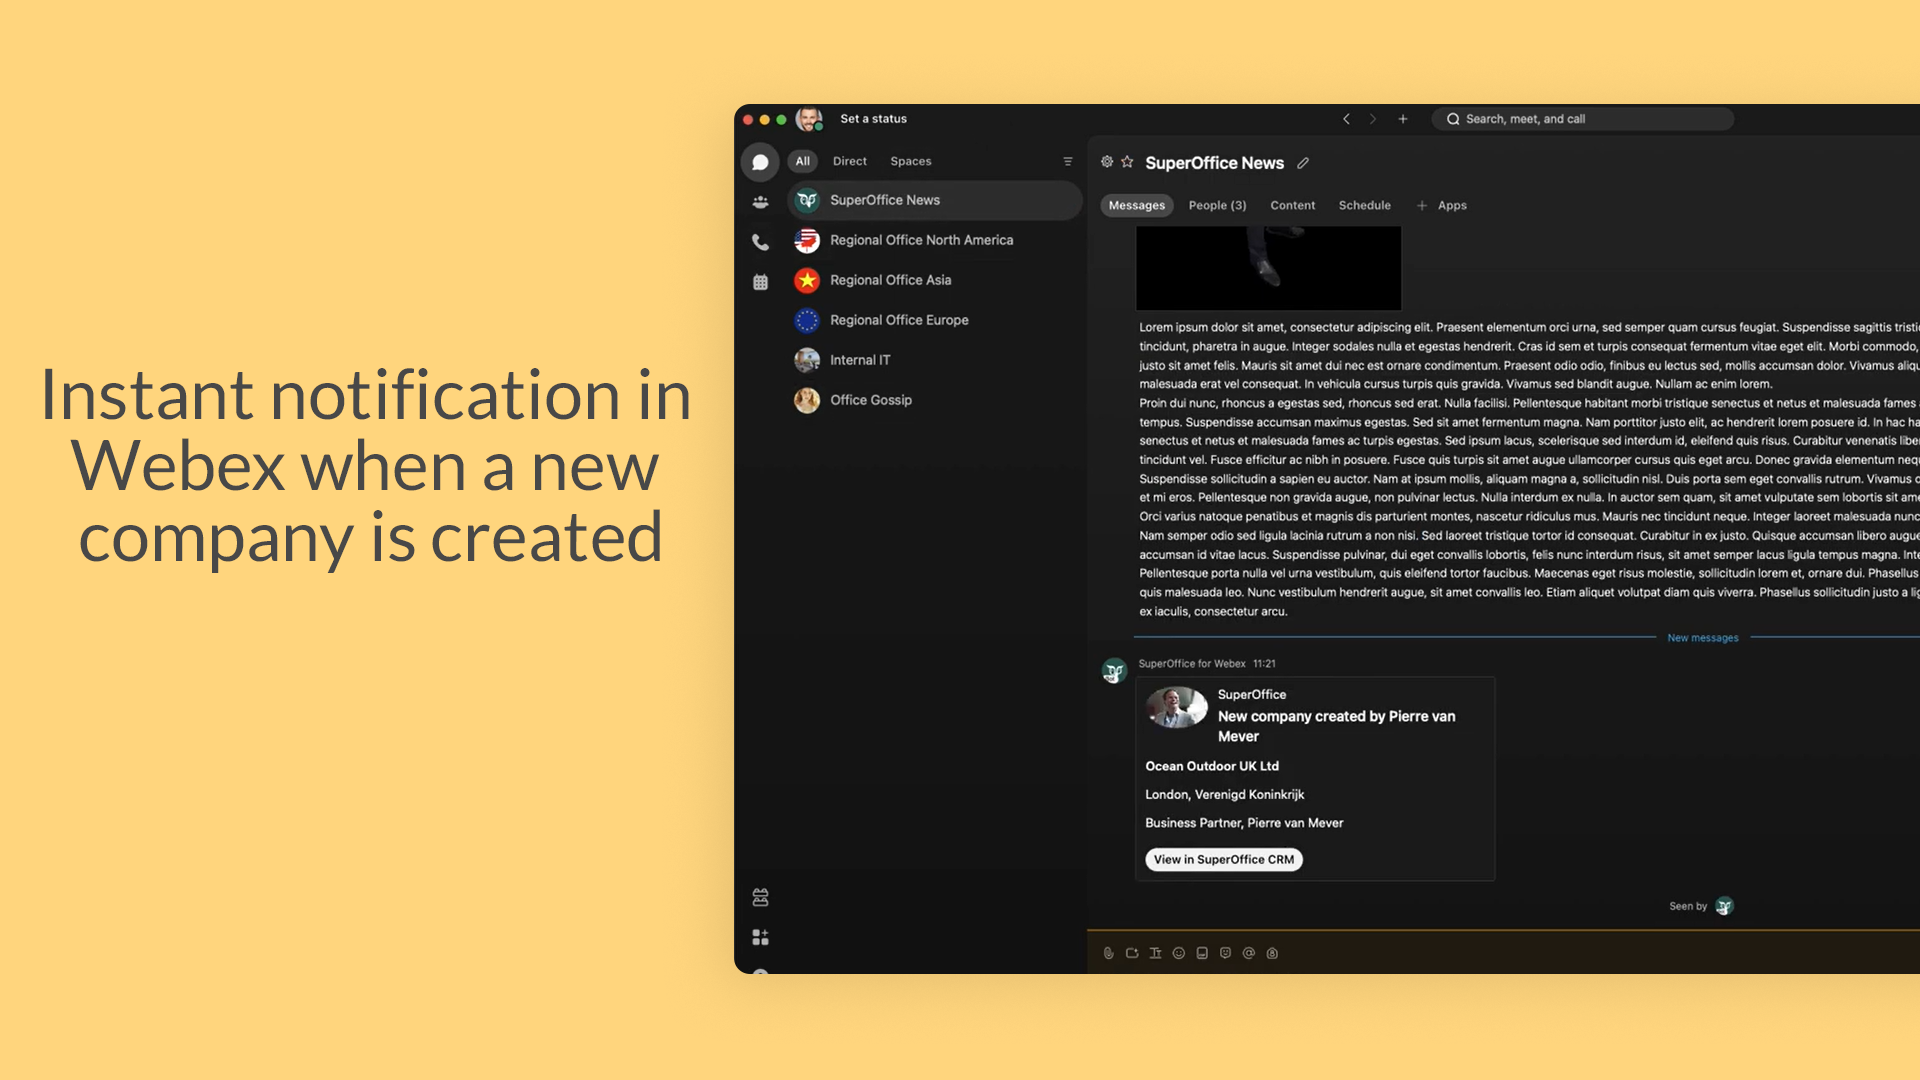
Task: Toggle the All messages filter
Action: click(803, 161)
